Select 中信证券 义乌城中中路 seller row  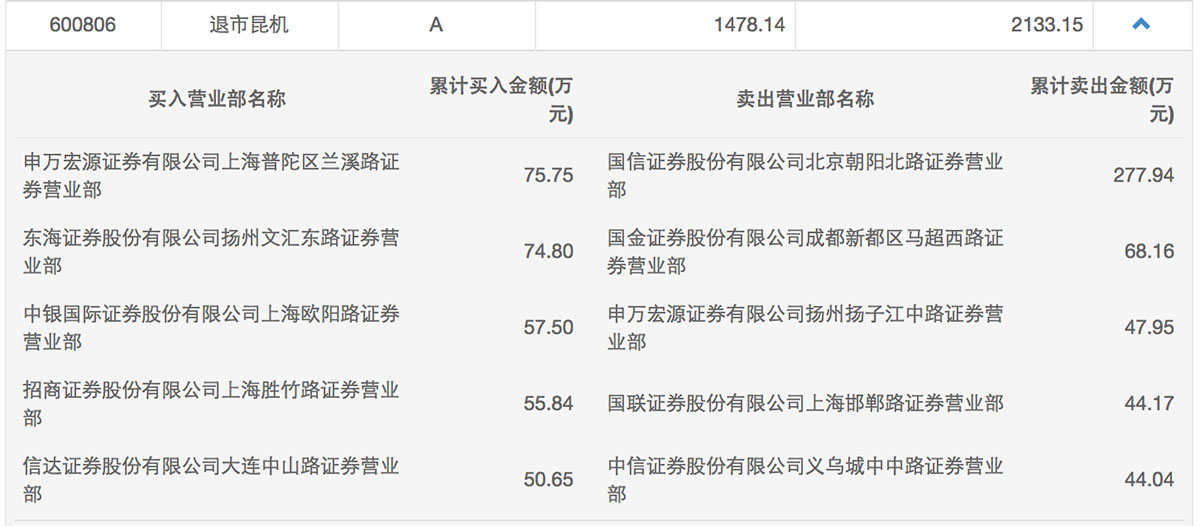(806, 479)
